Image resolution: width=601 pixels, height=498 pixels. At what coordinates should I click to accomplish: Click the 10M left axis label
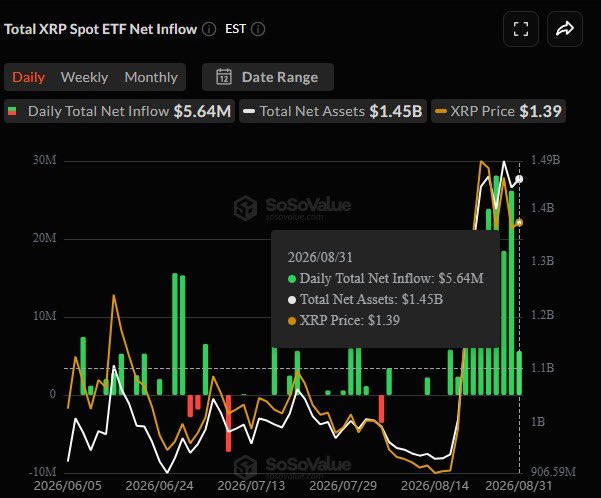click(x=44, y=316)
